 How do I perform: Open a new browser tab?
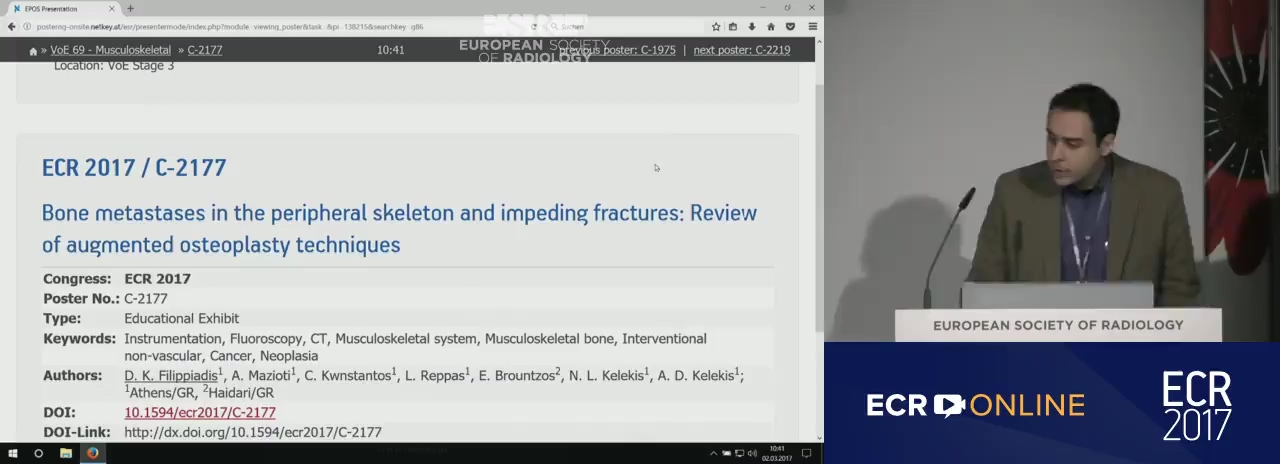[x=130, y=8]
